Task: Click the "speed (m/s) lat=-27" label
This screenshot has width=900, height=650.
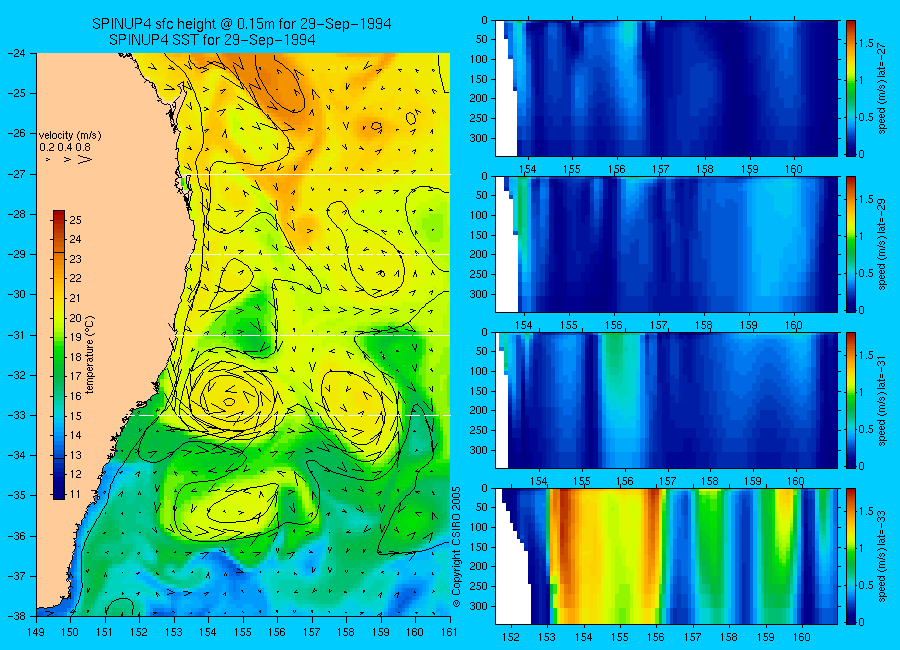Action: 882,88
